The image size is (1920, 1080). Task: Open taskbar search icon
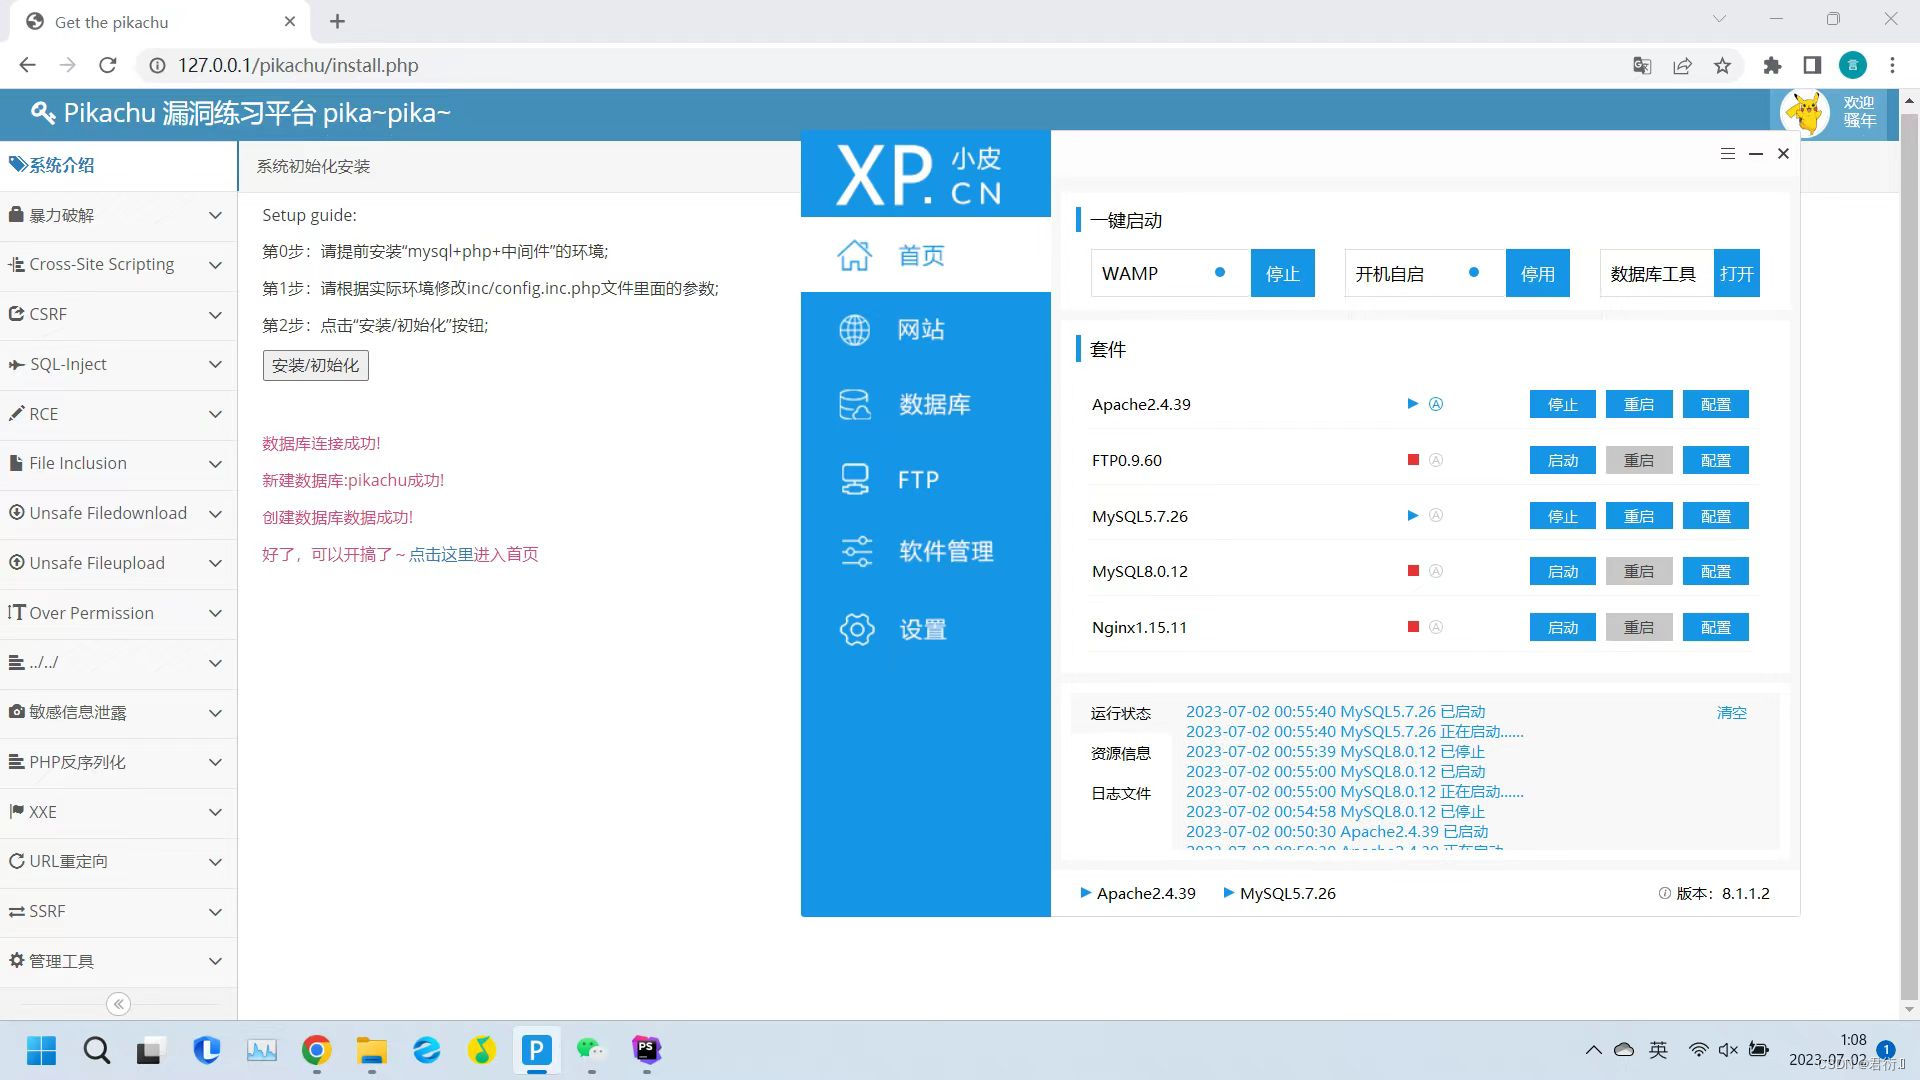click(x=97, y=1050)
